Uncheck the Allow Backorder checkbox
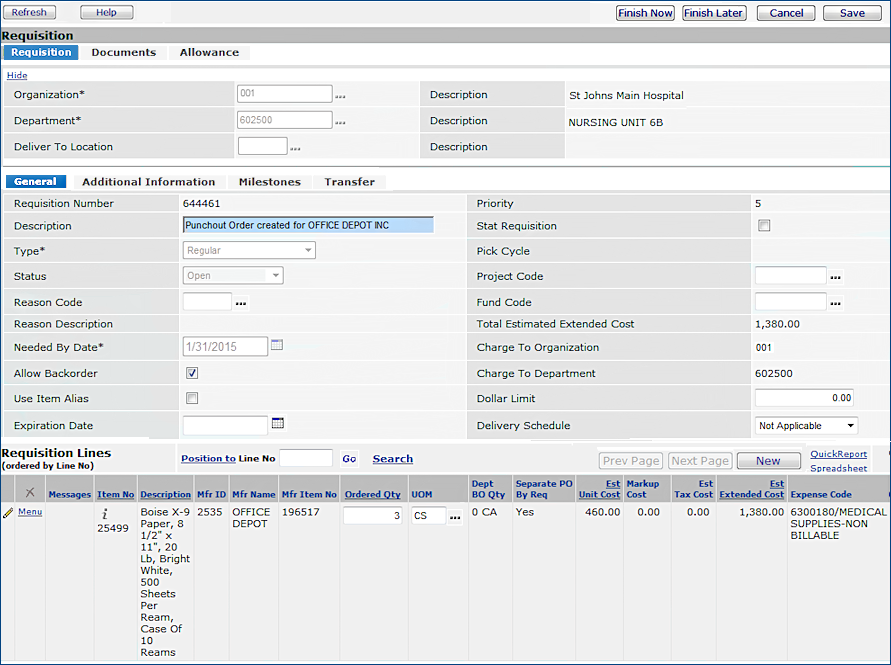Image resolution: width=891 pixels, height=665 pixels. [192, 373]
